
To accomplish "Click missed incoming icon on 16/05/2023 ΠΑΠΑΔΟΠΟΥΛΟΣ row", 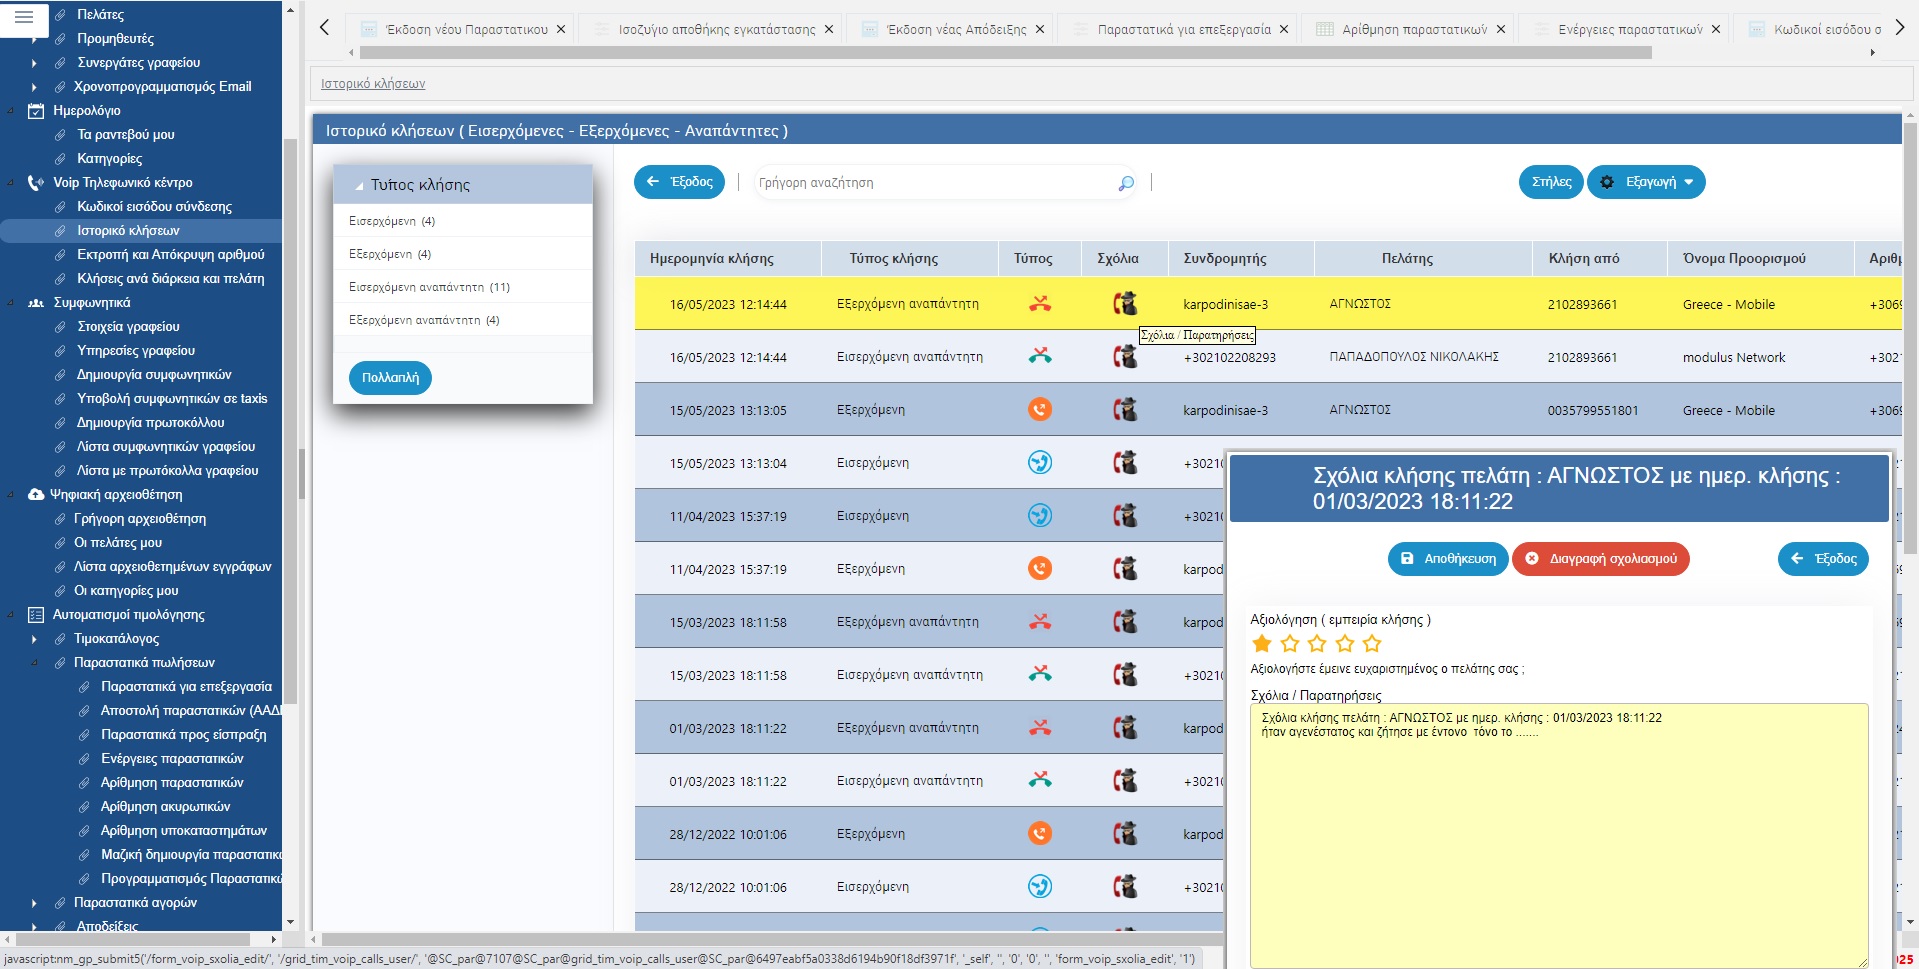I will coord(1040,356).
